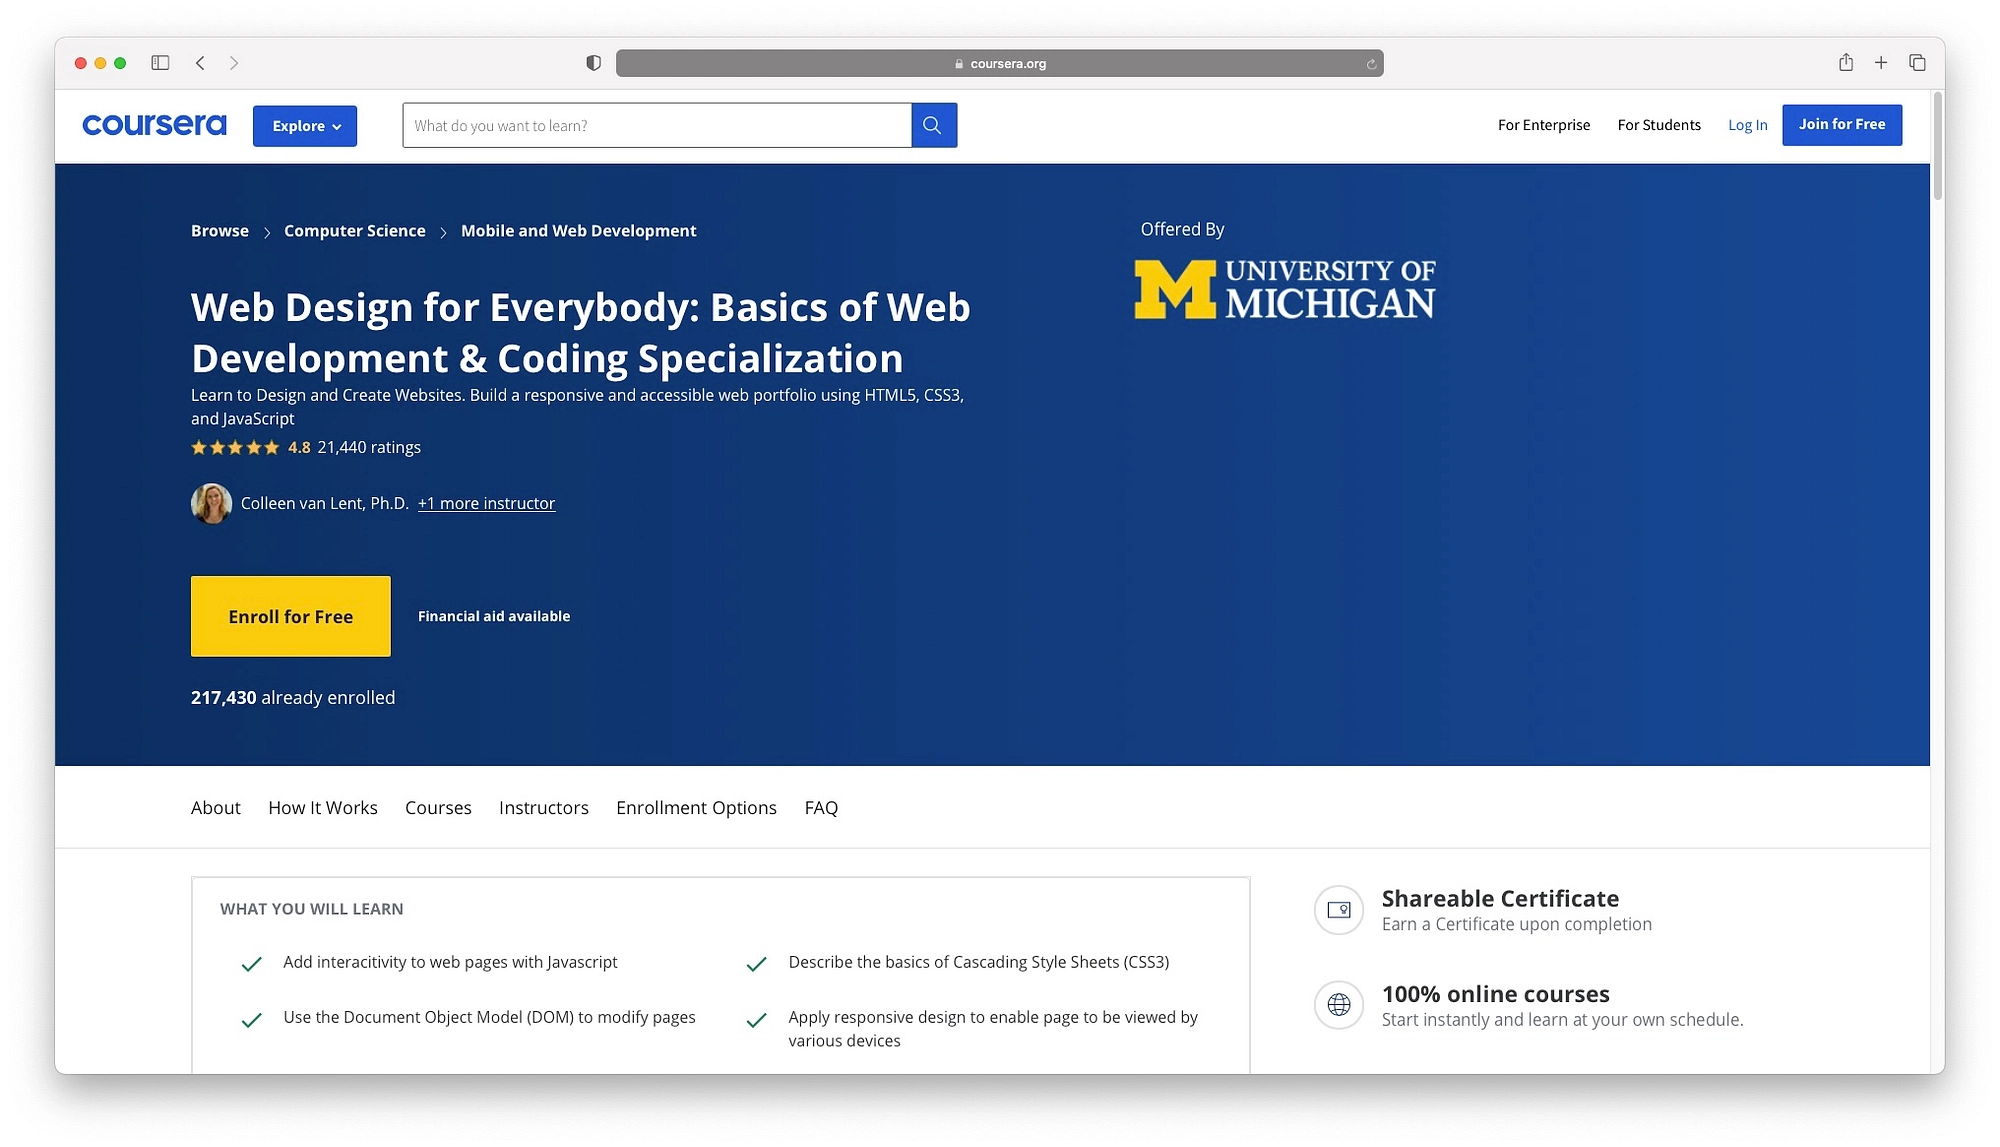Click the shield privacy icon in address bar

591,62
